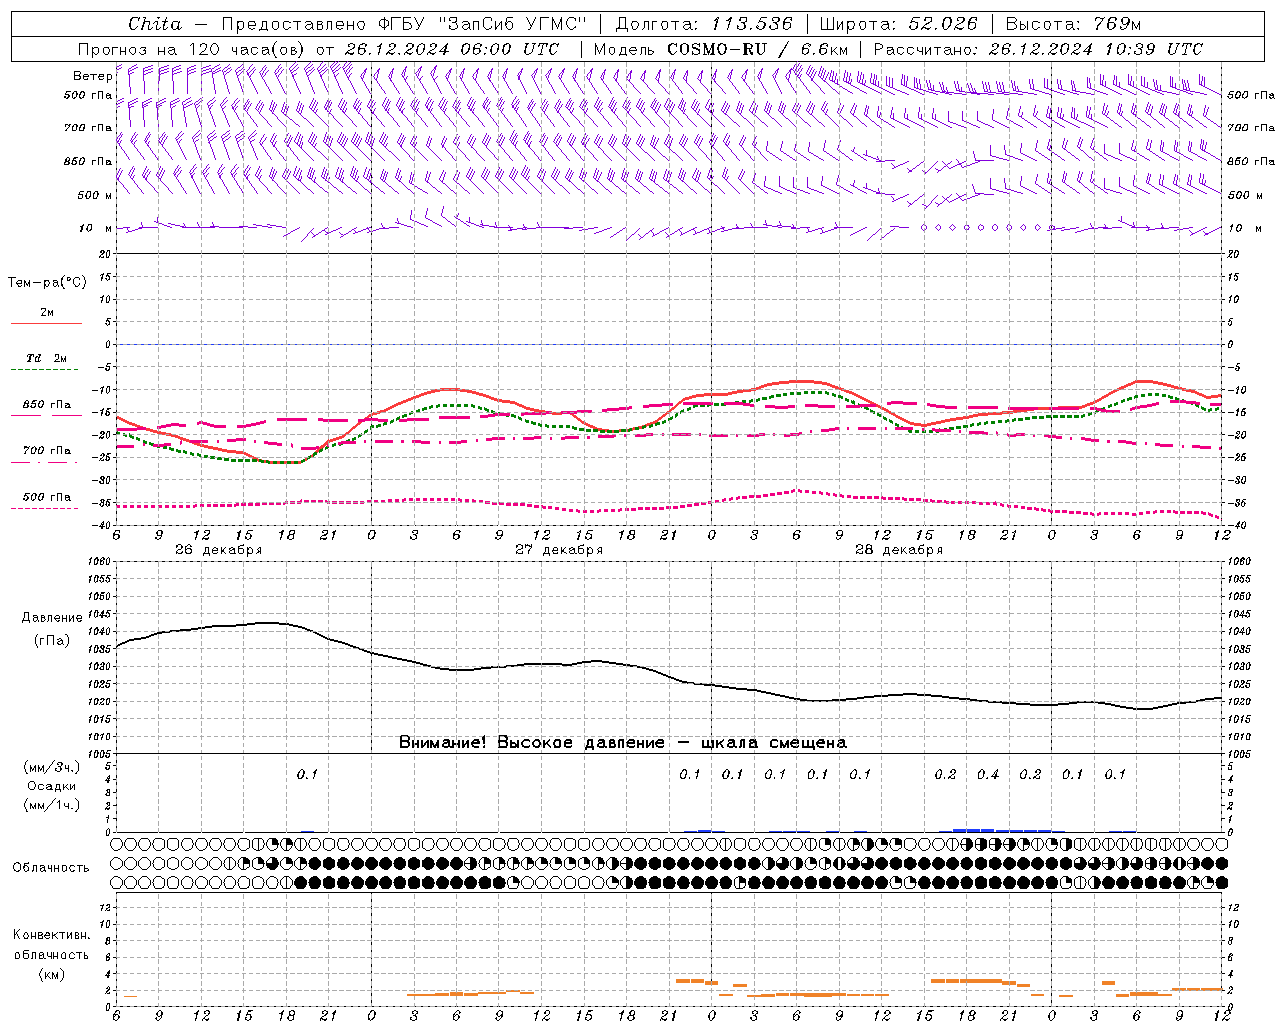Click the "850 гПа" temperature legend line sample
Viewport: 1280px width, 1024px height.
point(44,414)
